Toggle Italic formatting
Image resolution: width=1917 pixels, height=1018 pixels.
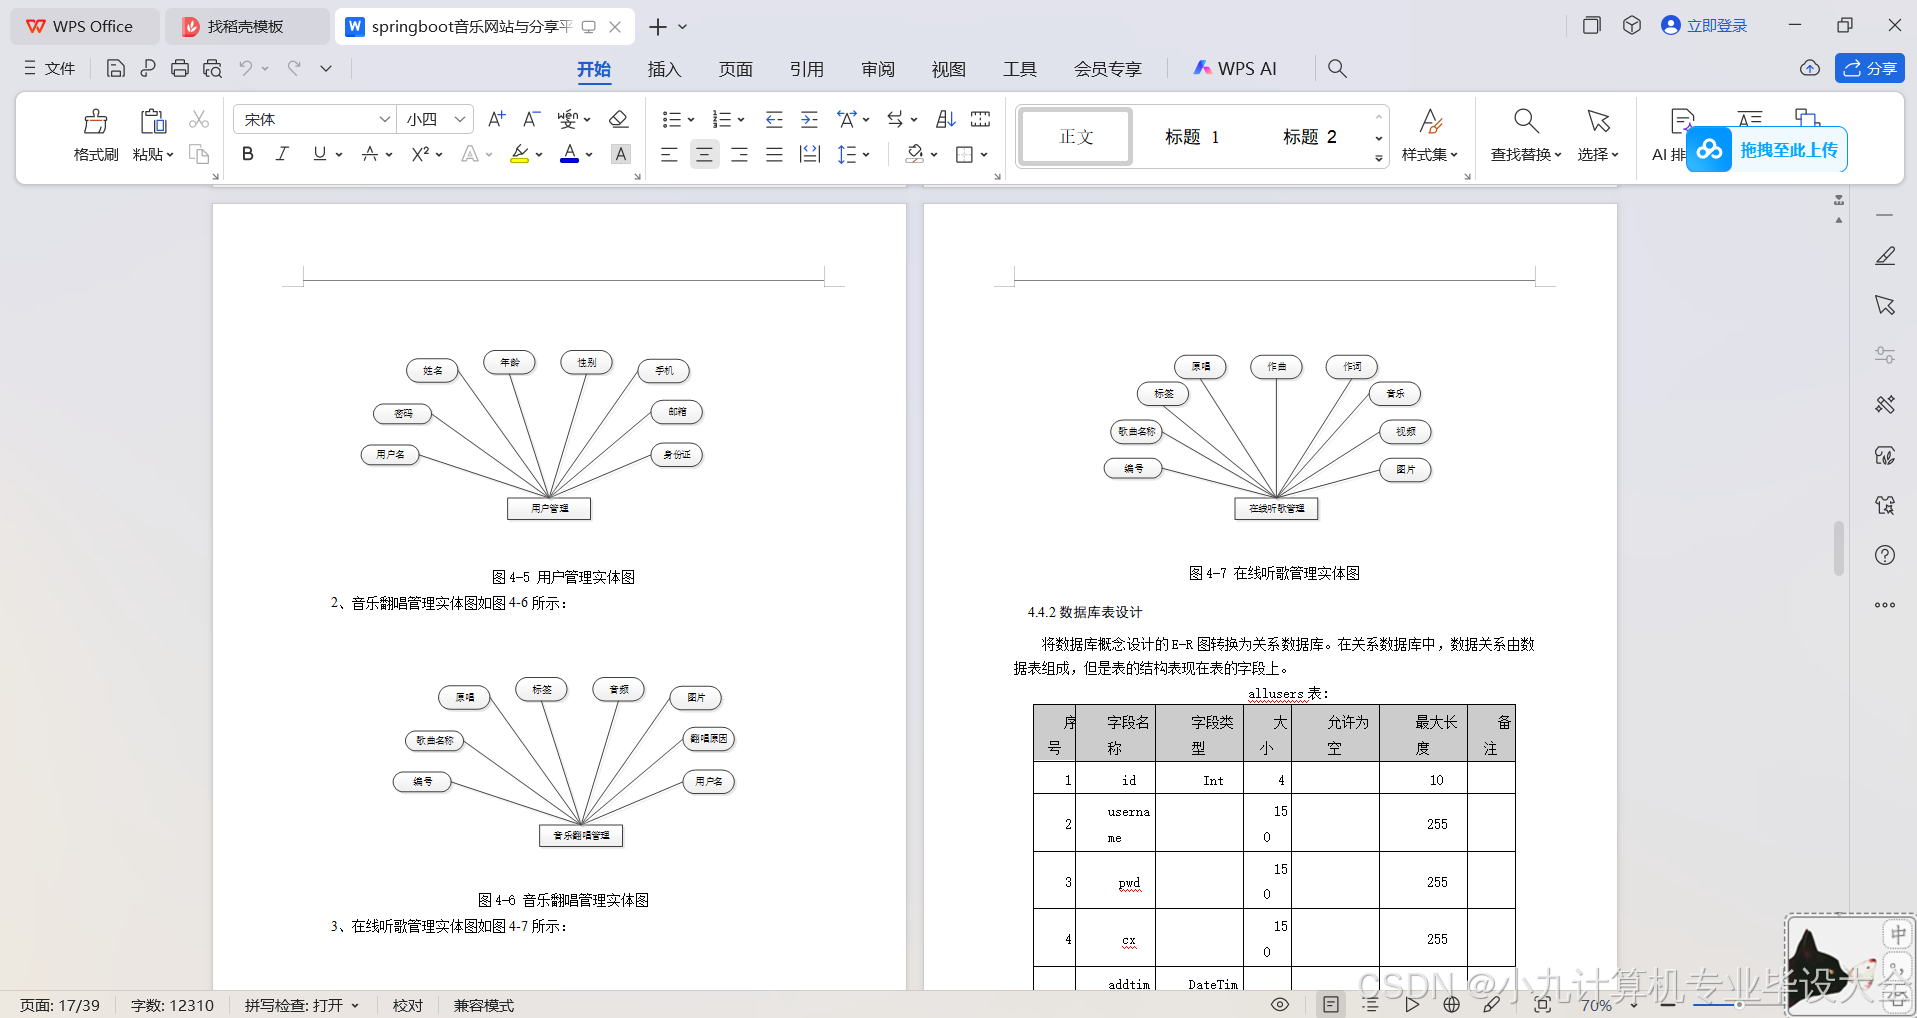(283, 154)
